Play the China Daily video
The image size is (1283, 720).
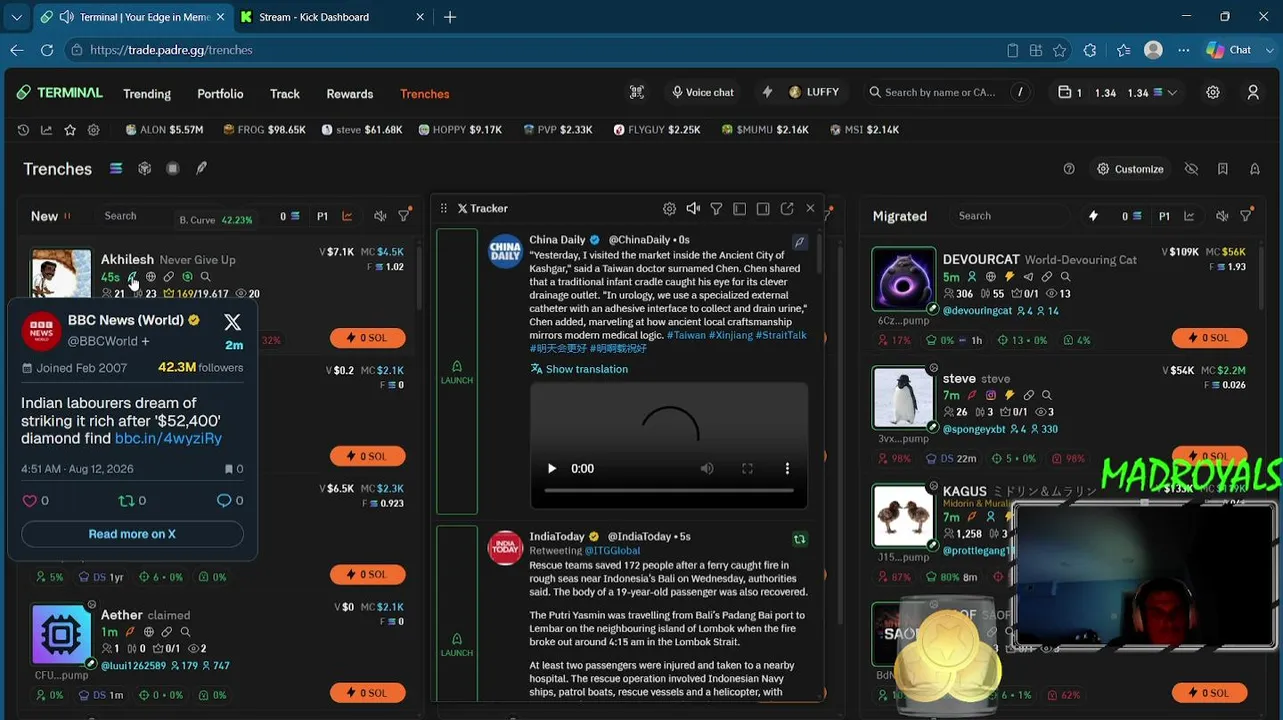click(551, 468)
